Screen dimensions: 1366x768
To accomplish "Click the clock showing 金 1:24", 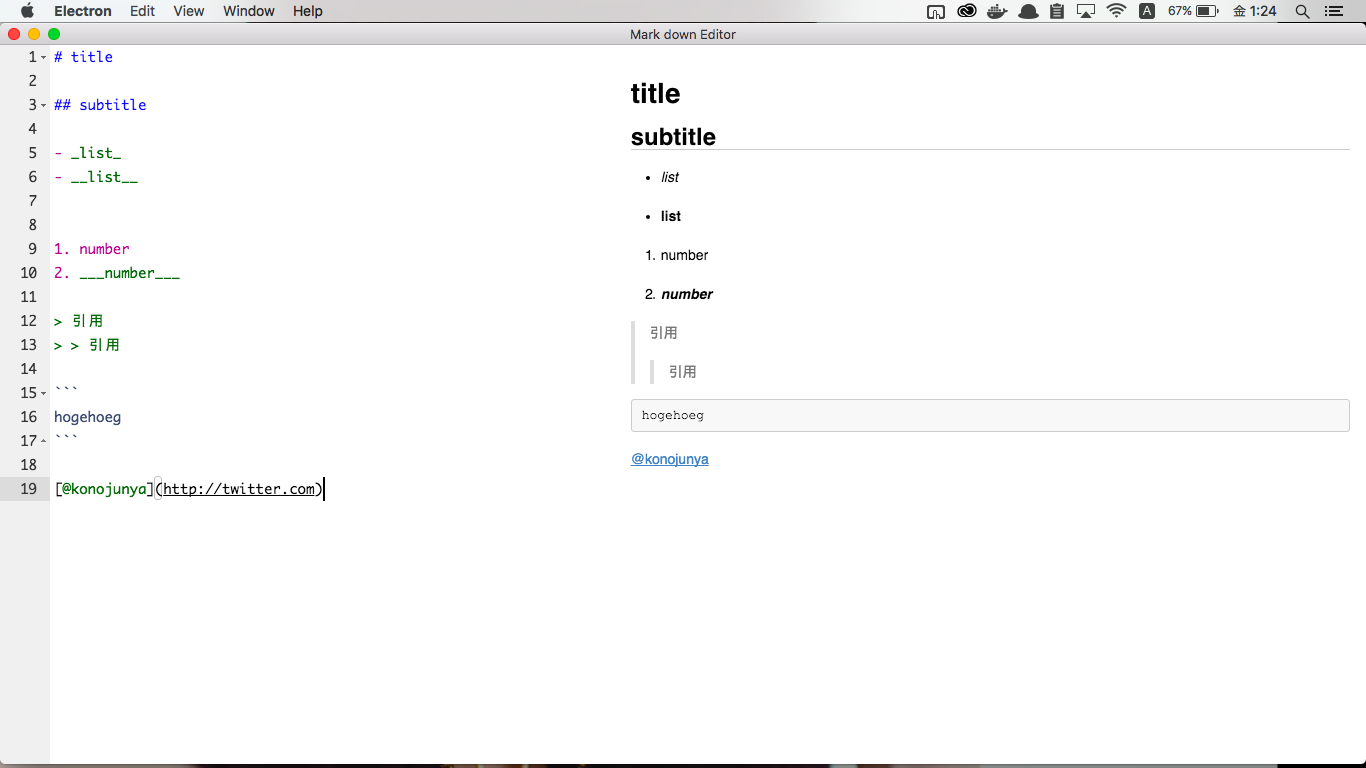I will pos(1253,11).
